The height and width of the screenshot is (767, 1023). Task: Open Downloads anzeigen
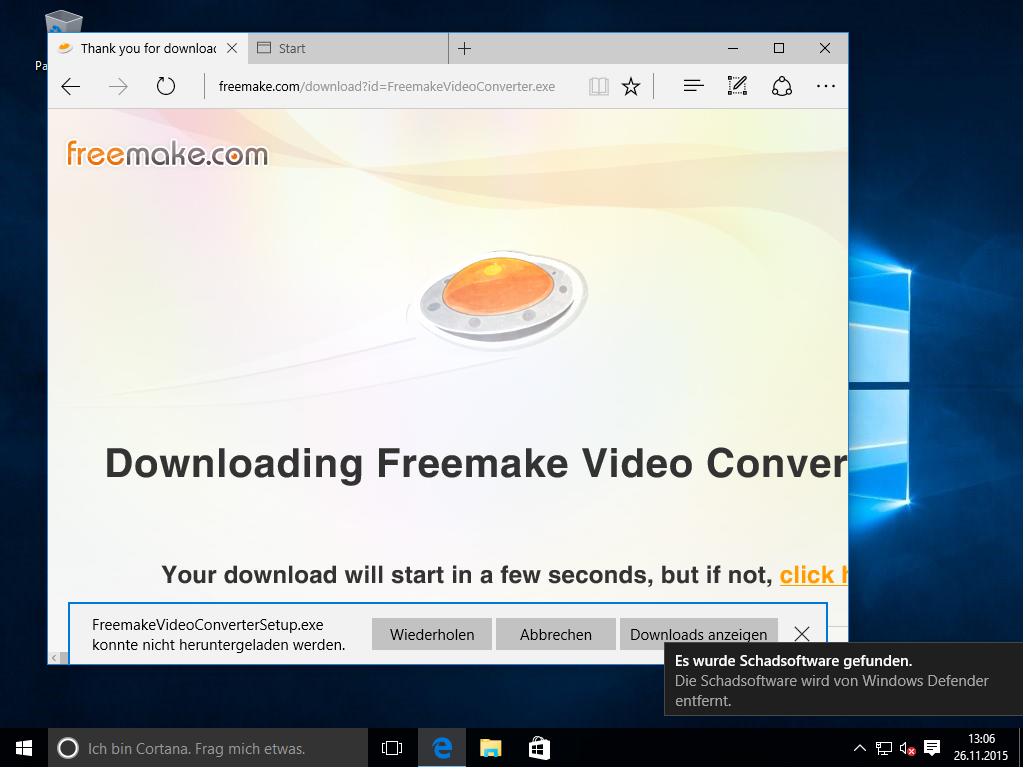coord(699,635)
